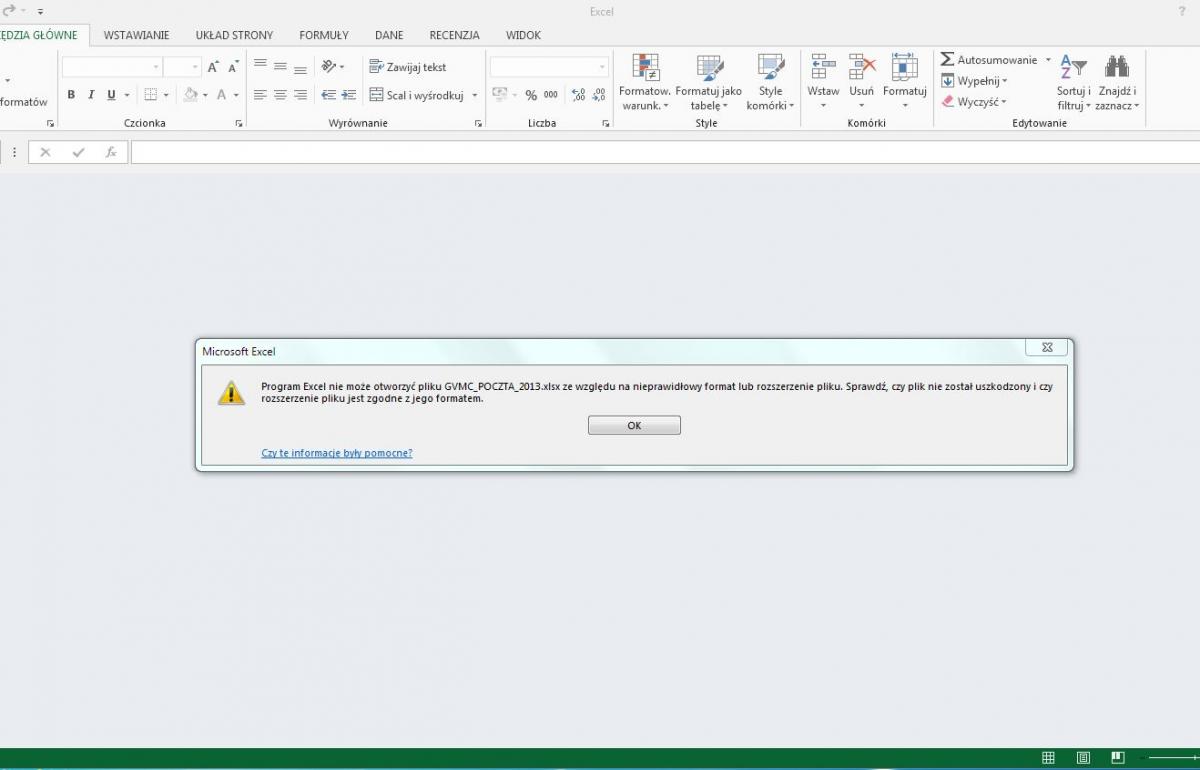Screen dimensions: 1200x770
Task: Increase font size with larger A icon
Action: pos(213,67)
